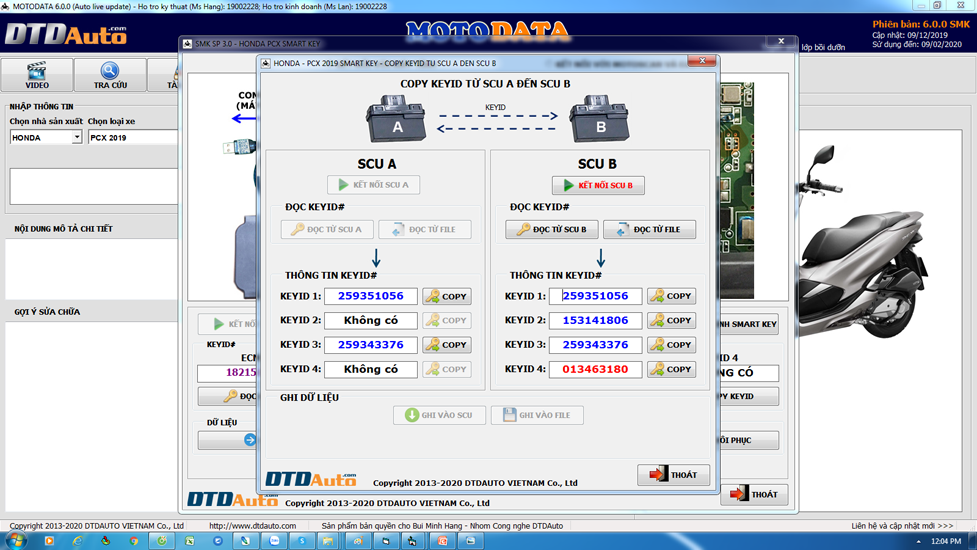Show hidden tray icons arrow

tap(918, 541)
